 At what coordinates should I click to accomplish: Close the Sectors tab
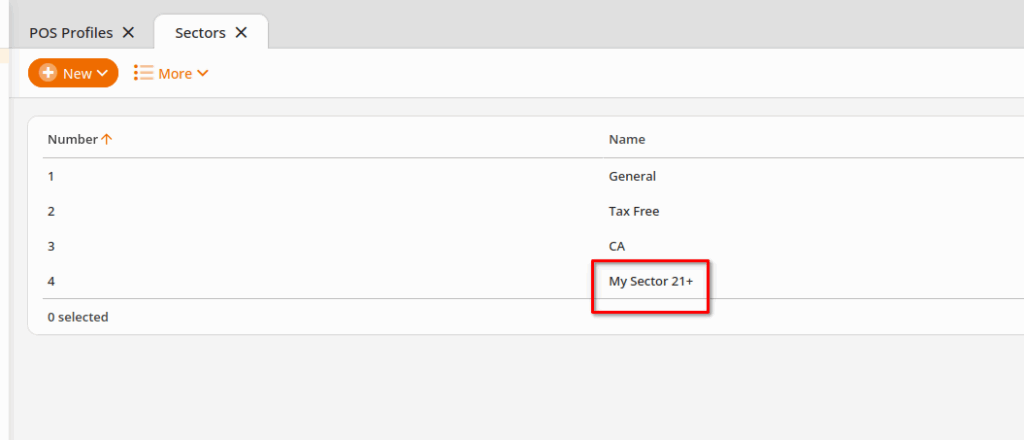pos(241,33)
